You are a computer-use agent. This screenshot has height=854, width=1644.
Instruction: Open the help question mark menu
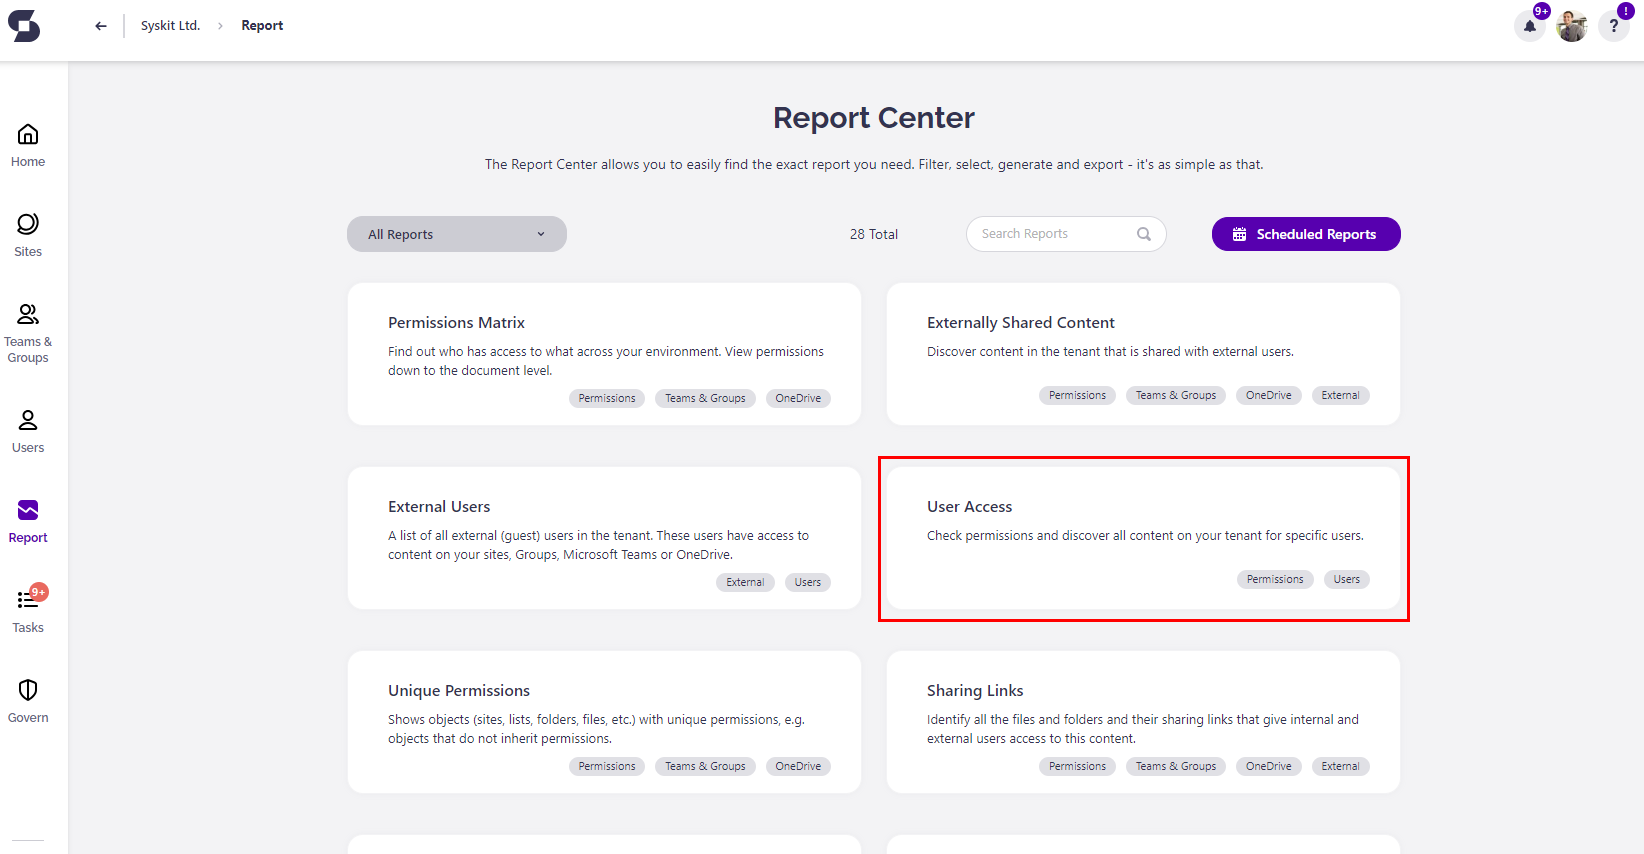click(x=1614, y=26)
